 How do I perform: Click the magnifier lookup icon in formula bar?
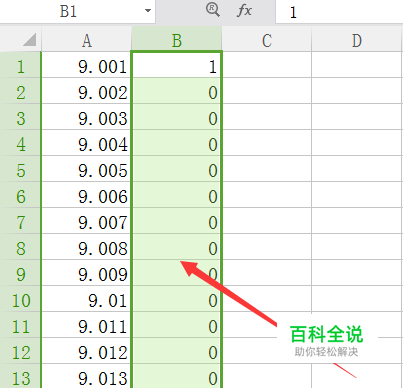213,10
